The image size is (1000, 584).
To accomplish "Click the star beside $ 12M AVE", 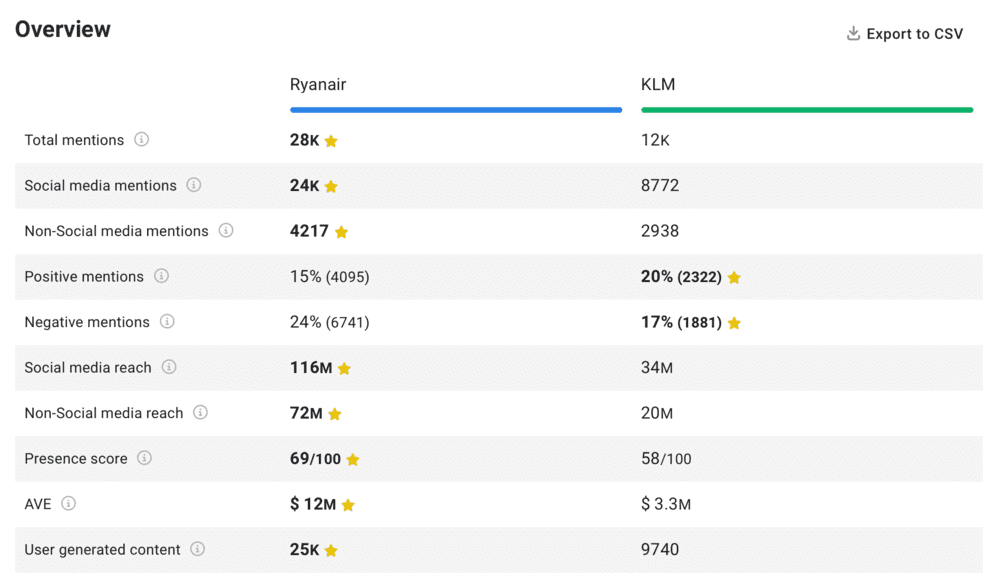I will point(348,506).
